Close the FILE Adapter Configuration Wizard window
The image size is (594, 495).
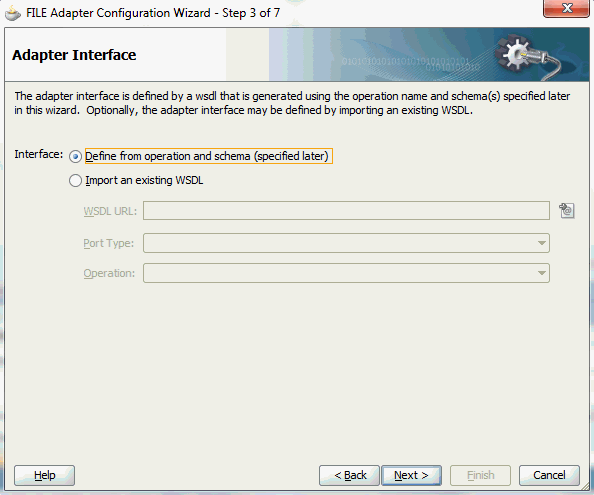(566, 8)
